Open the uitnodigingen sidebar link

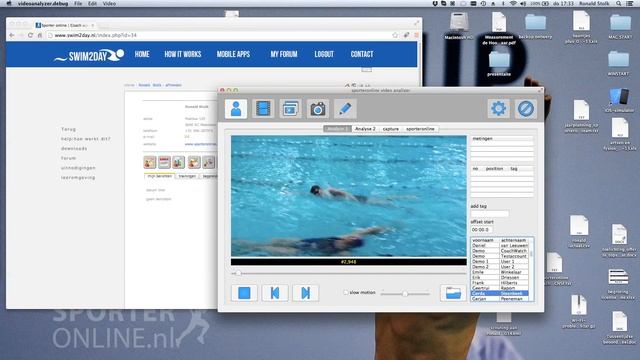78,168
